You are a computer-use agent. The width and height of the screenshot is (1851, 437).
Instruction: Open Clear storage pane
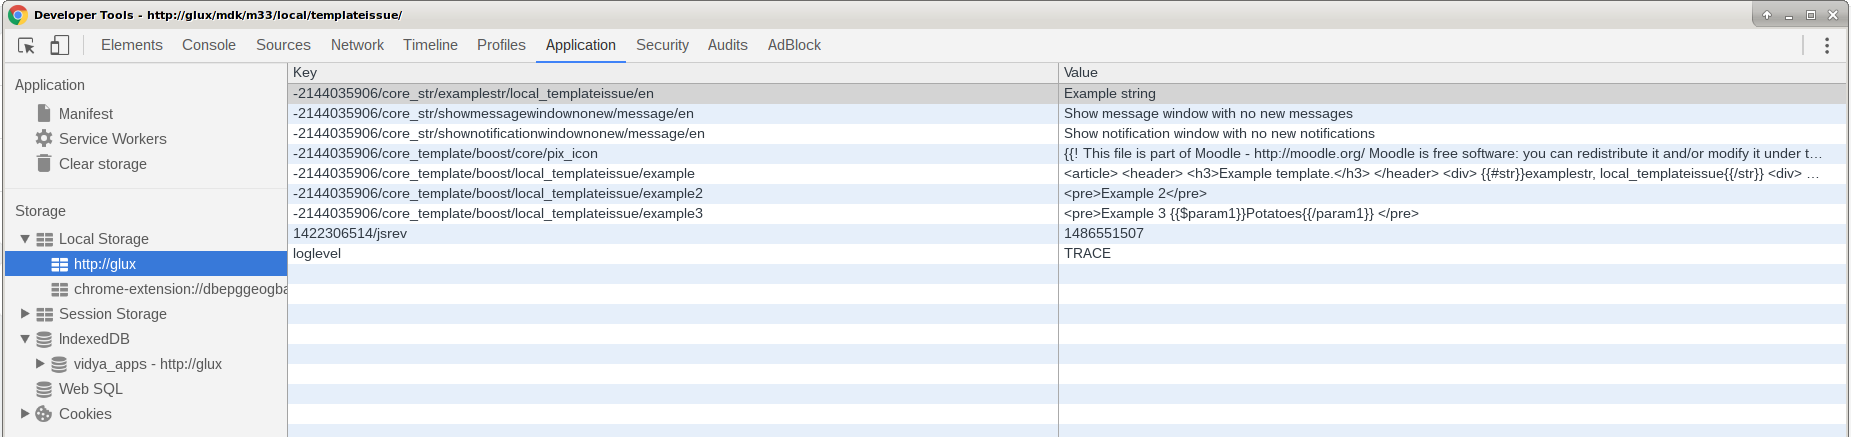(x=103, y=164)
